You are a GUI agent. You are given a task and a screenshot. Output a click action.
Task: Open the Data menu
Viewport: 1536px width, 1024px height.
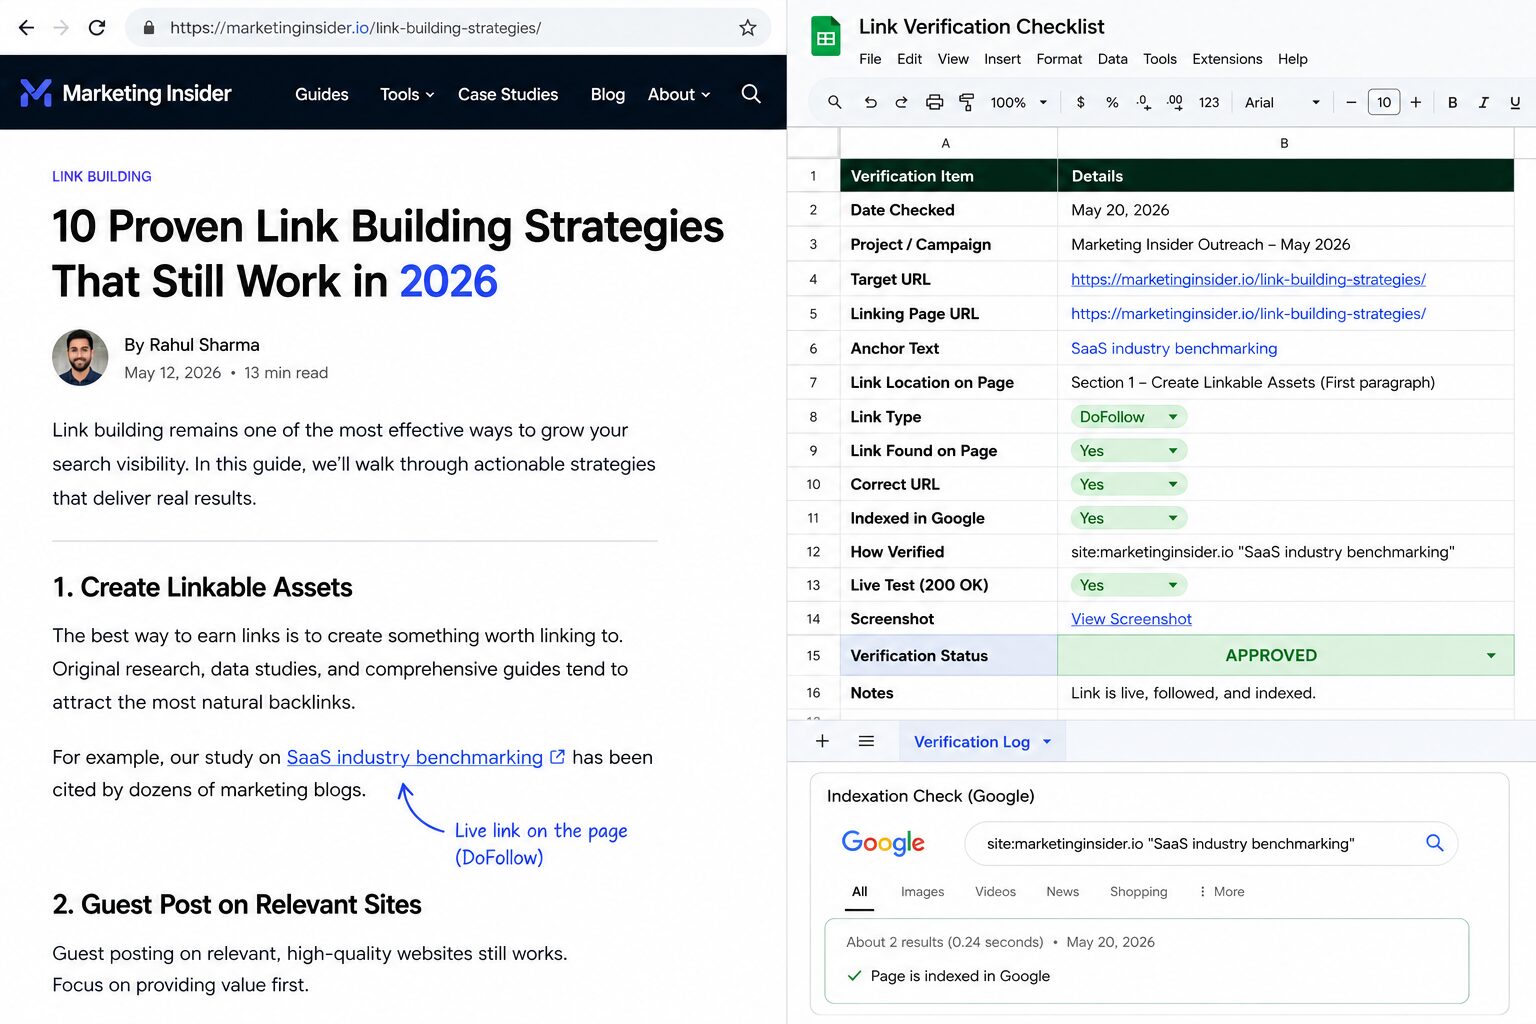click(x=1112, y=59)
